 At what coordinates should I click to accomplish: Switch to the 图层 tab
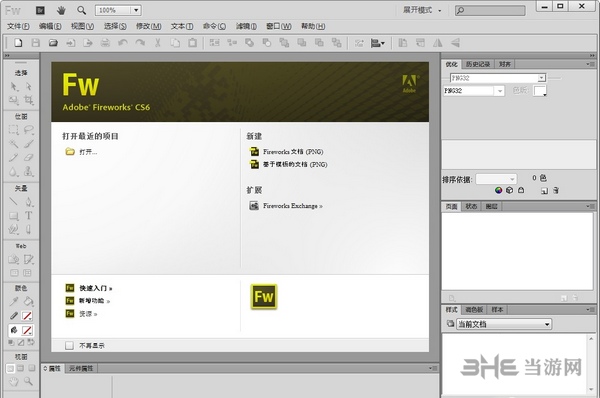pos(491,206)
